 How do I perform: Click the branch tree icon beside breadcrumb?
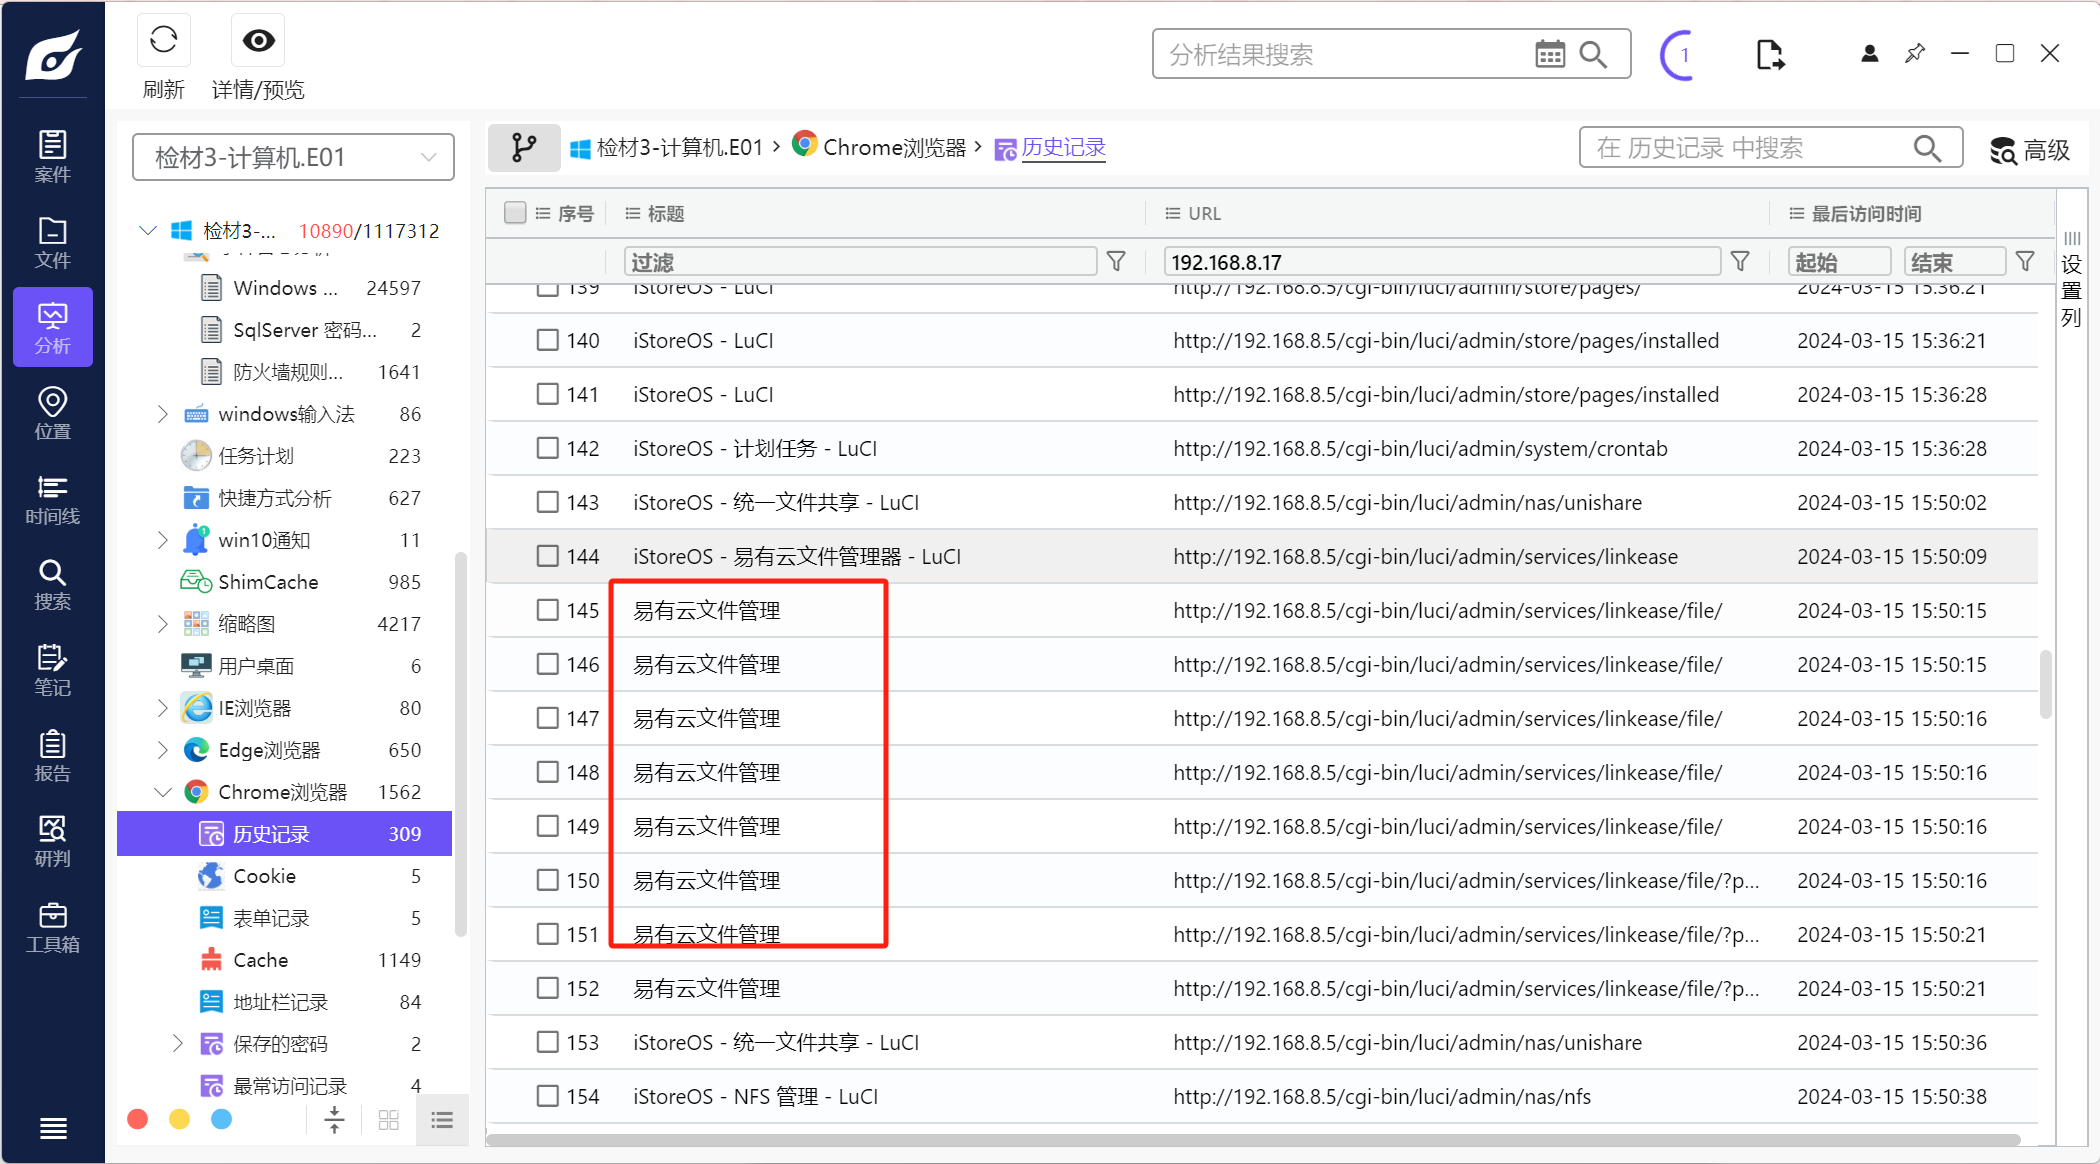tap(524, 148)
